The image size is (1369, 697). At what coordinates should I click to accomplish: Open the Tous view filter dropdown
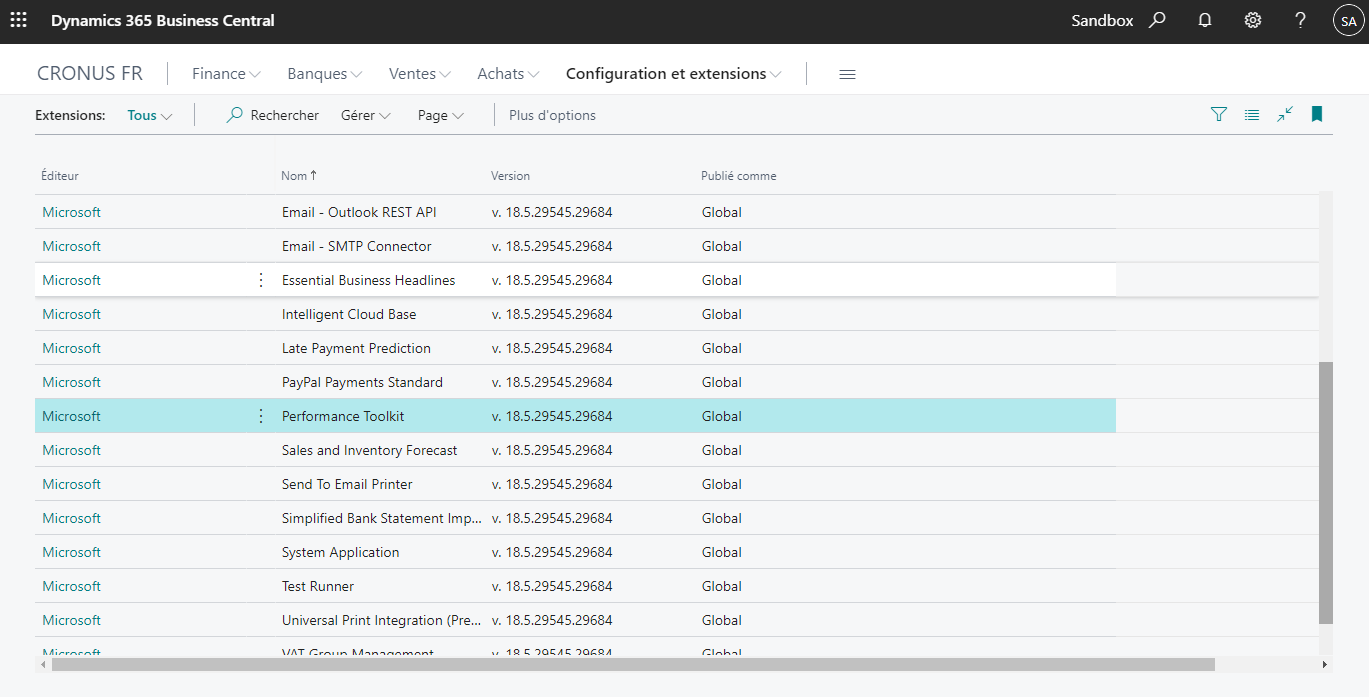click(150, 115)
